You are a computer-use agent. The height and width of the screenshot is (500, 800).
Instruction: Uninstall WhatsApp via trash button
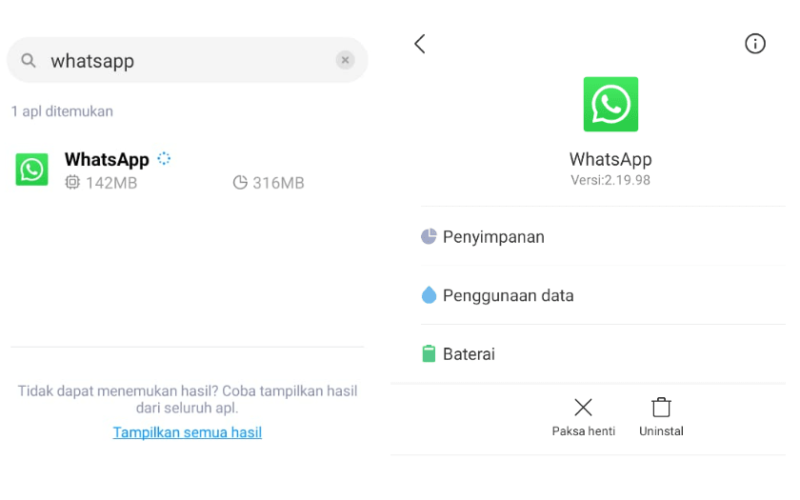pyautogui.click(x=661, y=417)
